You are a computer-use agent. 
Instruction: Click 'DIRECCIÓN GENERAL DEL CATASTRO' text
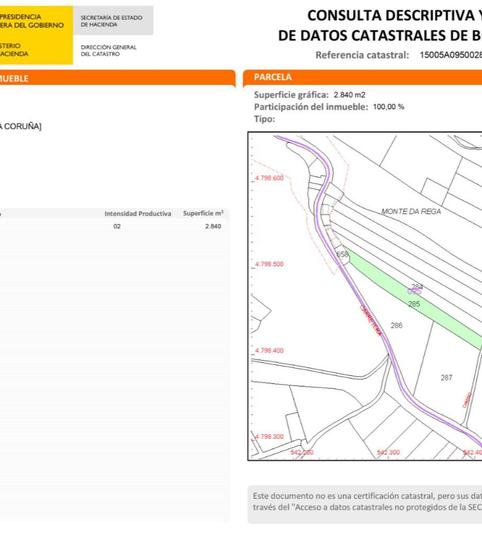108,50
